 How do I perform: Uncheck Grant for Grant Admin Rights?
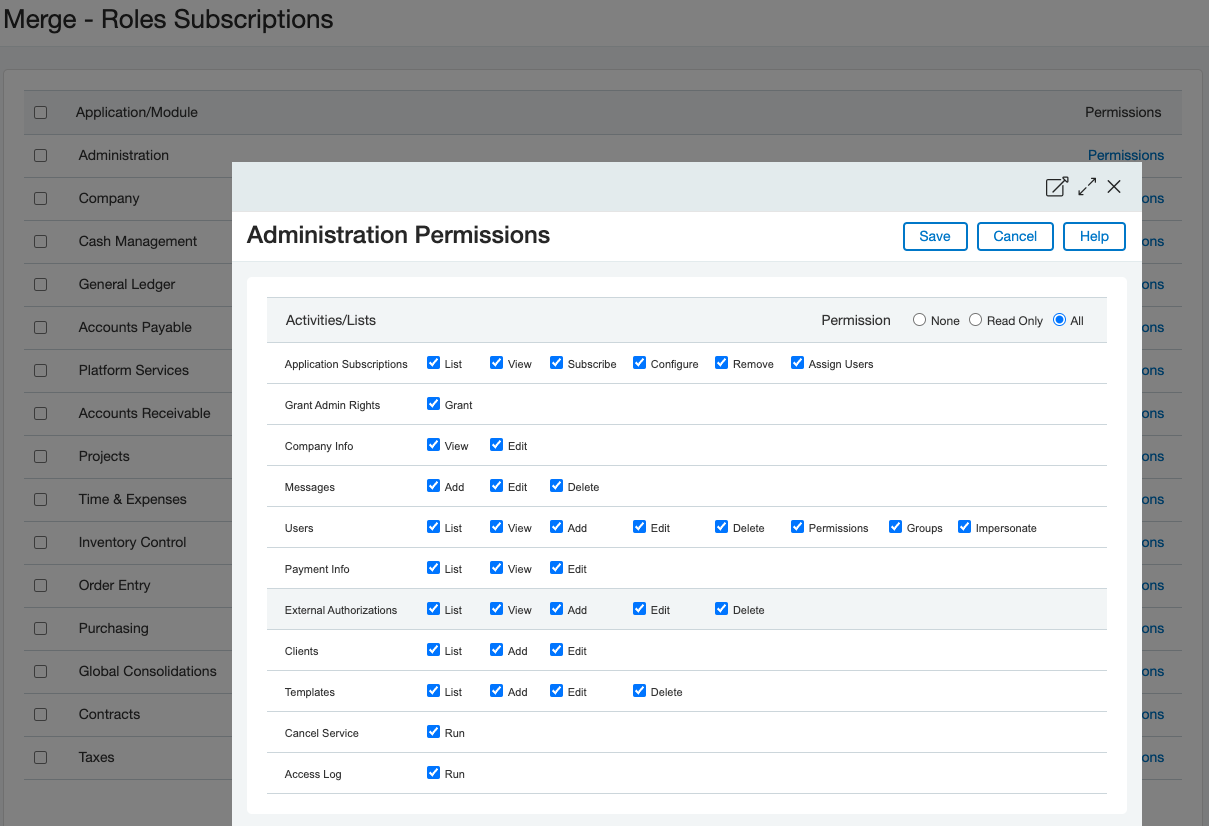click(433, 404)
